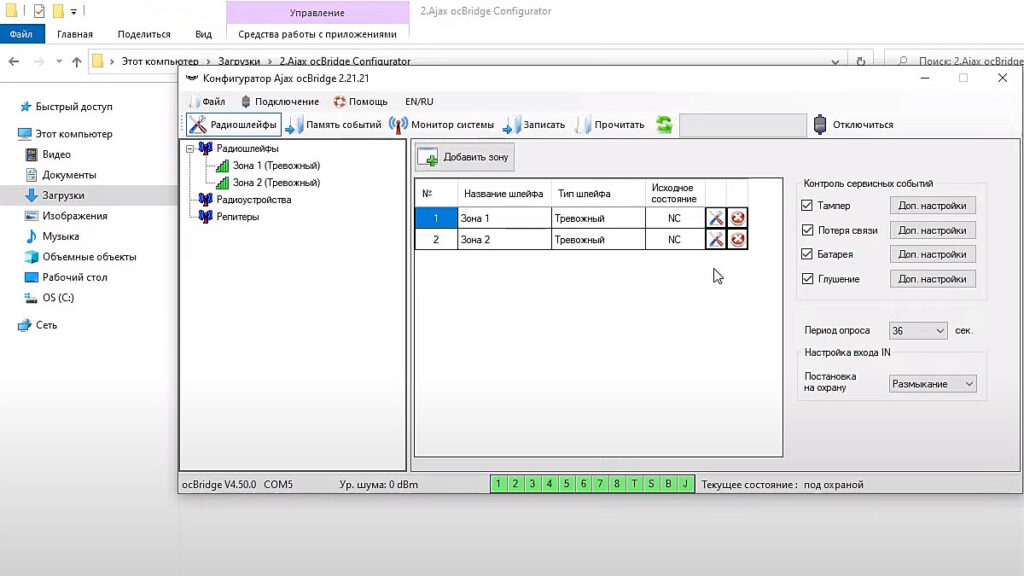Select Радиоустройства tree item
Image resolution: width=1024 pixels, height=576 pixels.
click(x=253, y=199)
